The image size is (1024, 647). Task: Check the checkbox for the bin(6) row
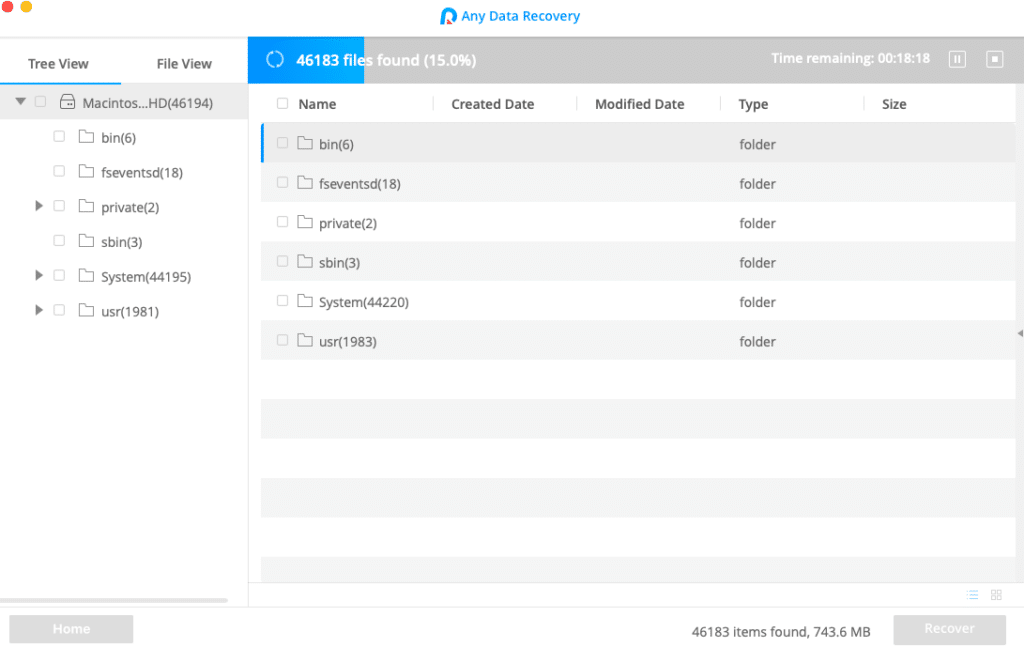280,143
